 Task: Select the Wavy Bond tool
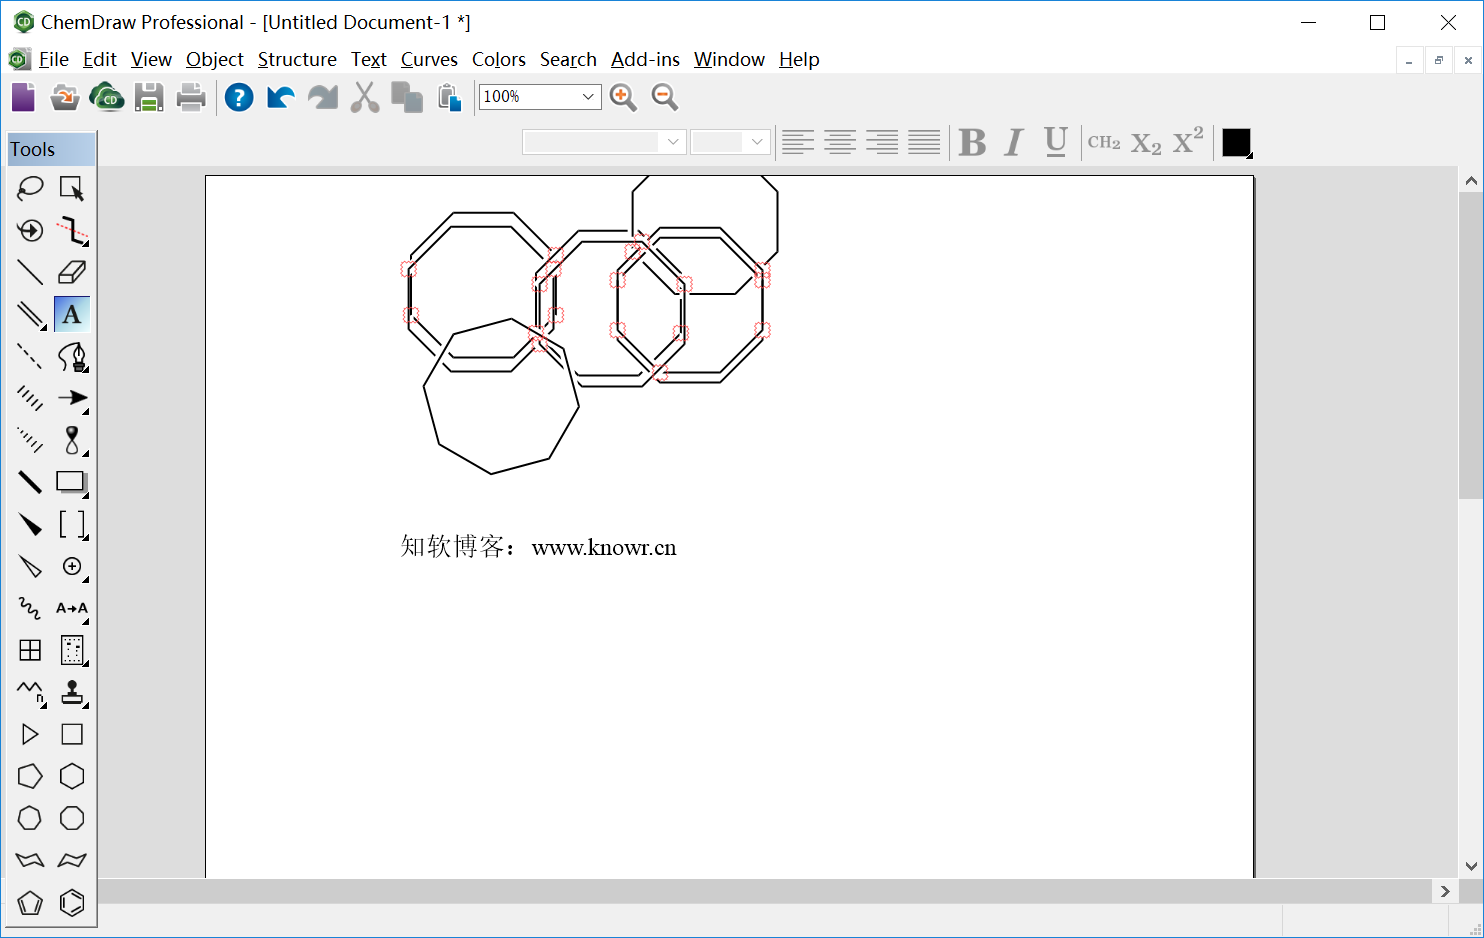click(x=30, y=608)
